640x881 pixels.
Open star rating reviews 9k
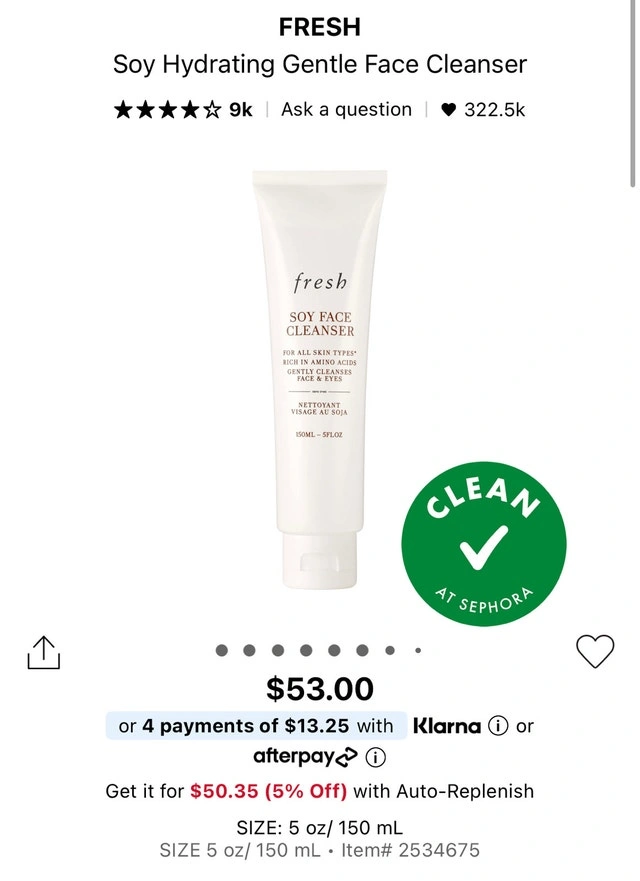(183, 110)
